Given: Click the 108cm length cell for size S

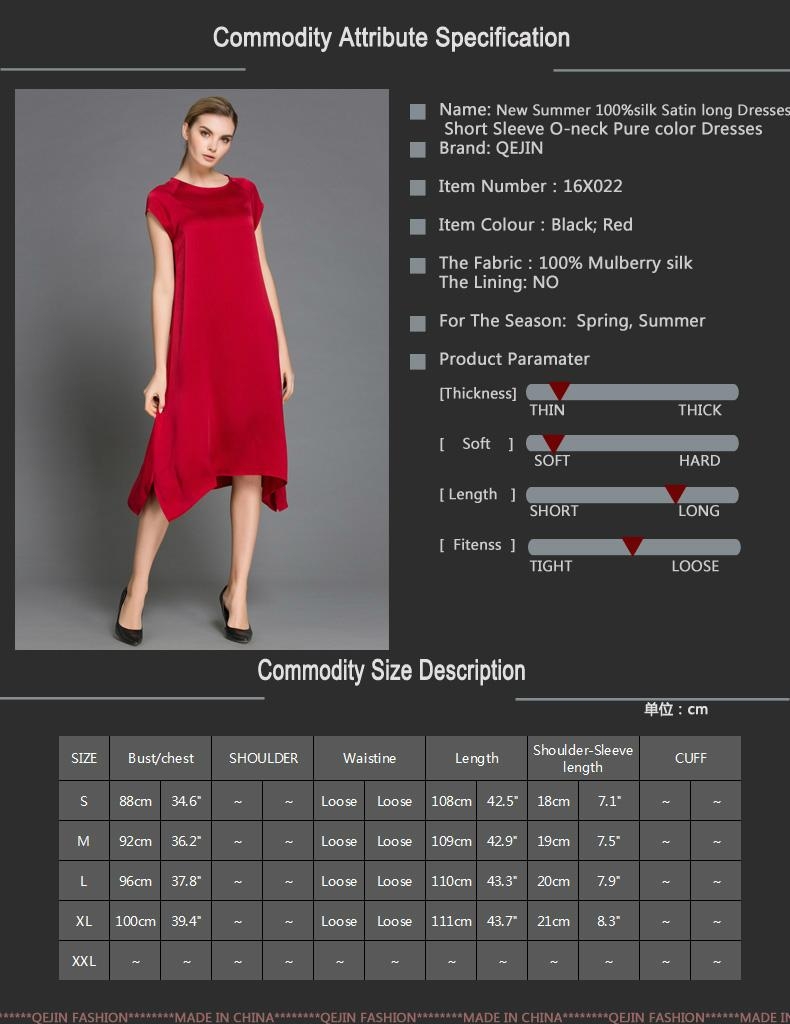Looking at the screenshot, I should (x=451, y=801).
